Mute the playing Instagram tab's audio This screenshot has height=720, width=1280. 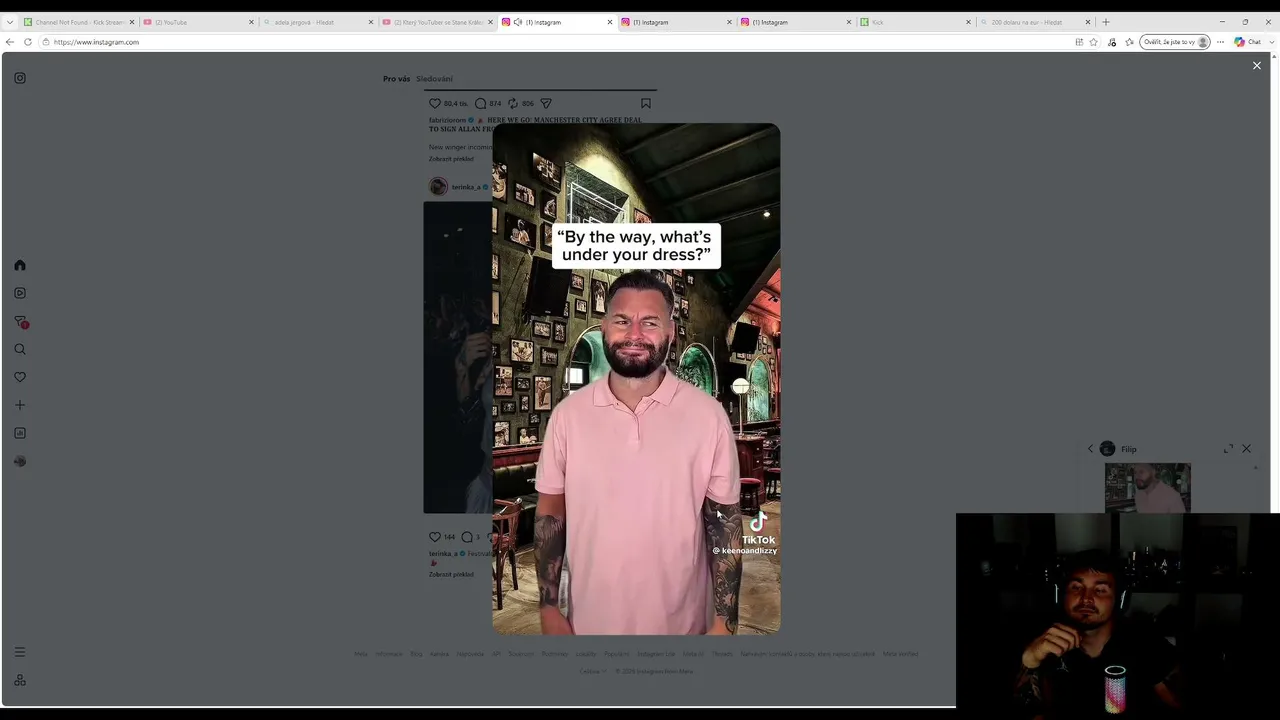pos(518,22)
